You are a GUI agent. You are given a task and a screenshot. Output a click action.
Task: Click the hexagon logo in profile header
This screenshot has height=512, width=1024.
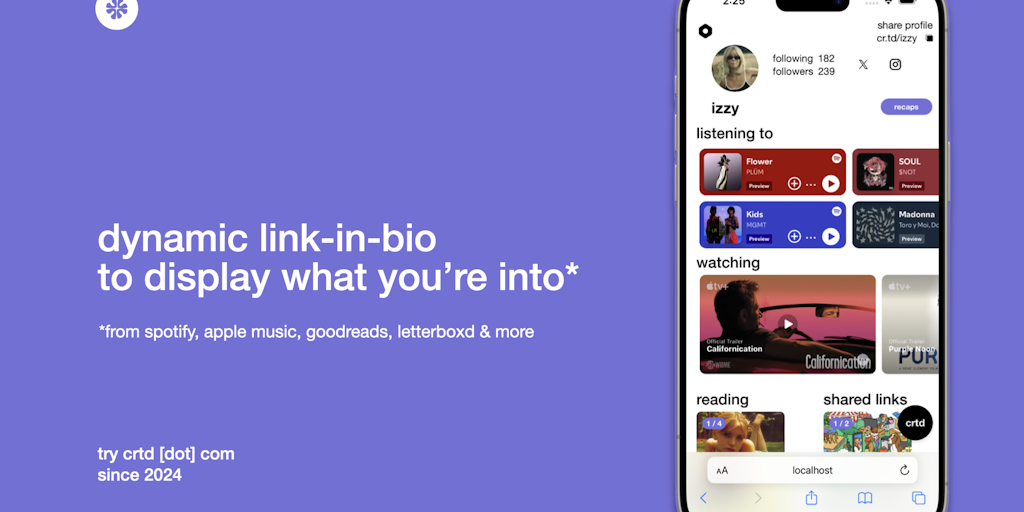click(705, 31)
